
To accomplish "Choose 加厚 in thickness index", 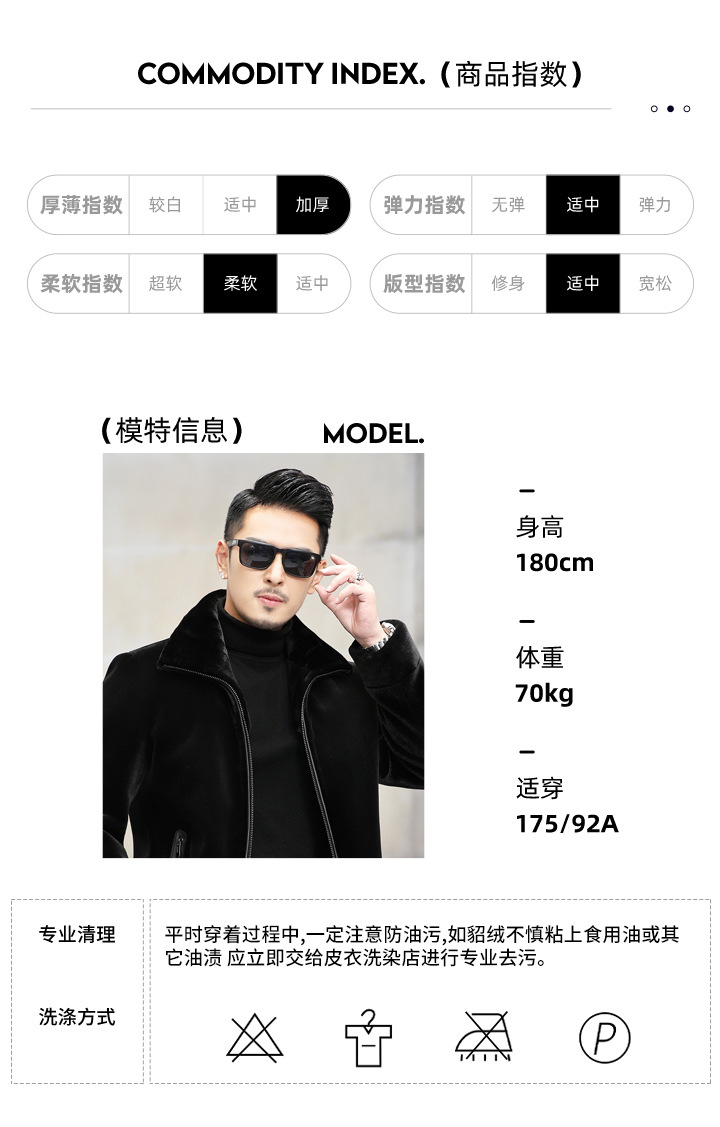I will click(313, 205).
